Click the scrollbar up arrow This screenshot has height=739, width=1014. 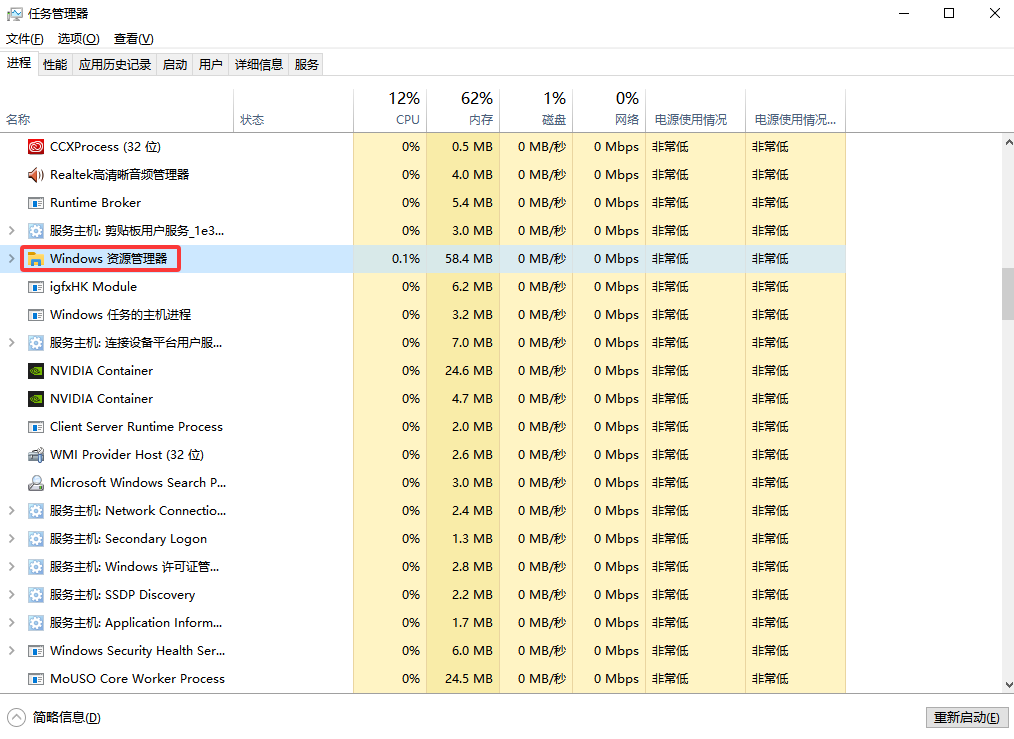click(1008, 142)
